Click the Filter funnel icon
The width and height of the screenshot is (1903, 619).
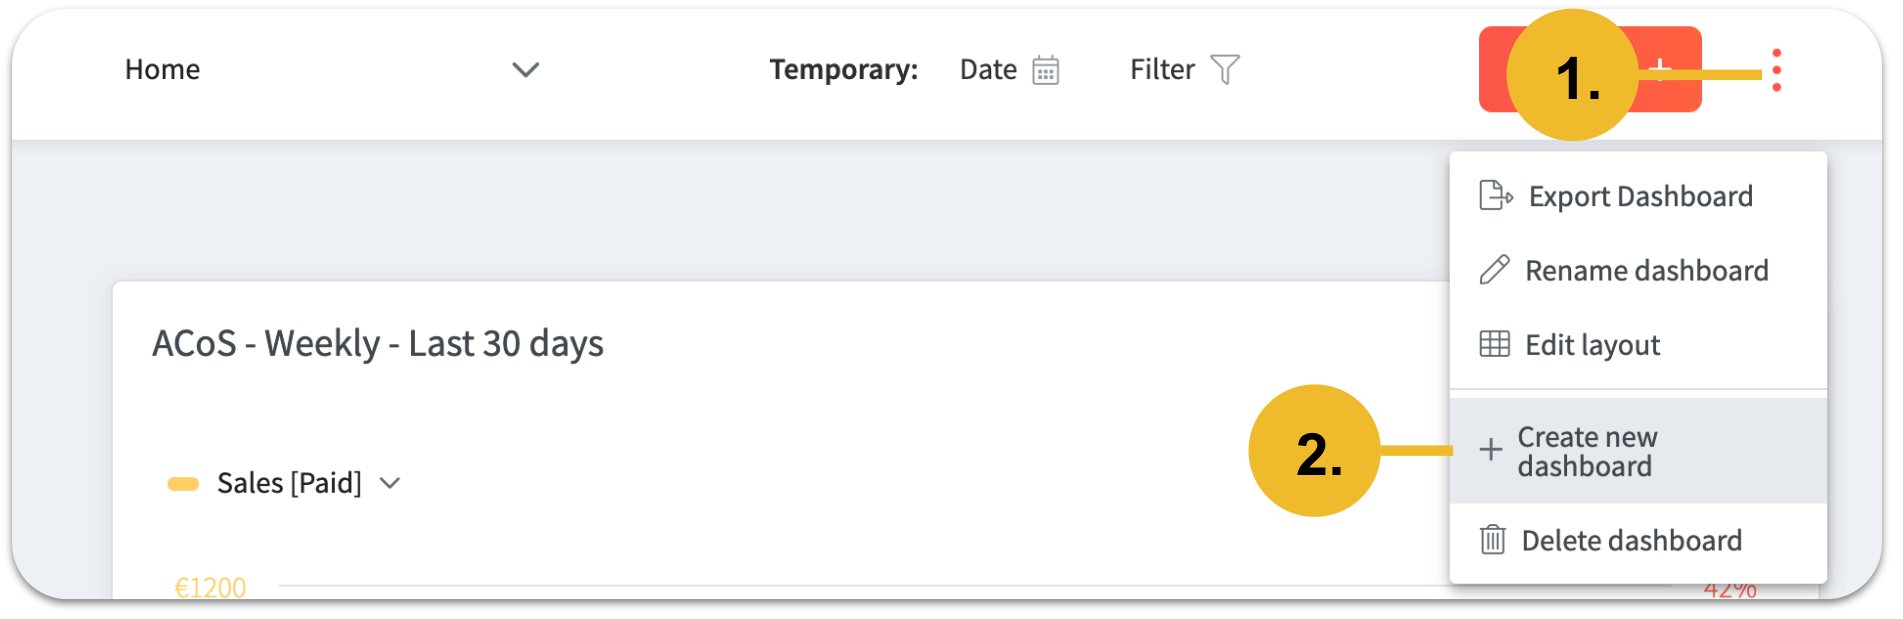click(1225, 69)
